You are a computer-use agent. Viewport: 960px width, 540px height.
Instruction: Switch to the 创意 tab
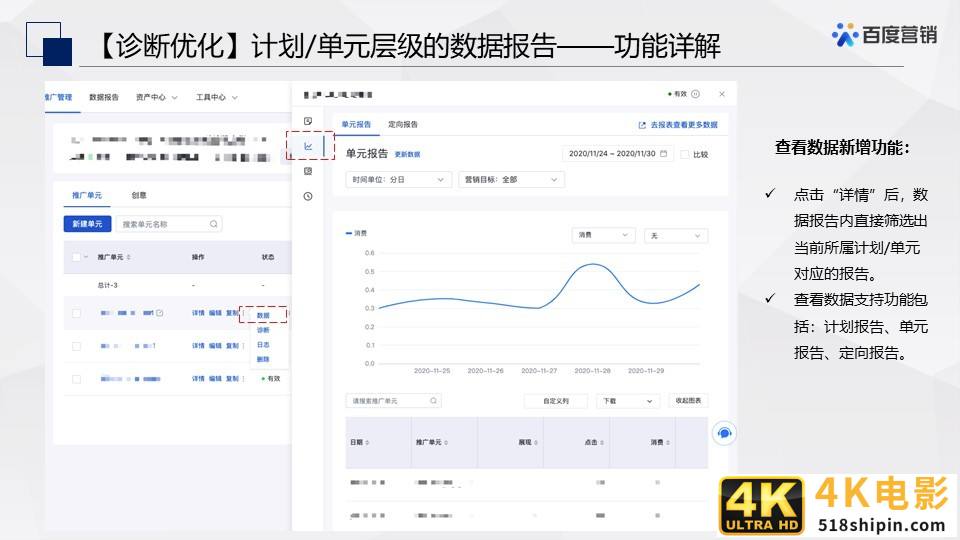click(139, 195)
